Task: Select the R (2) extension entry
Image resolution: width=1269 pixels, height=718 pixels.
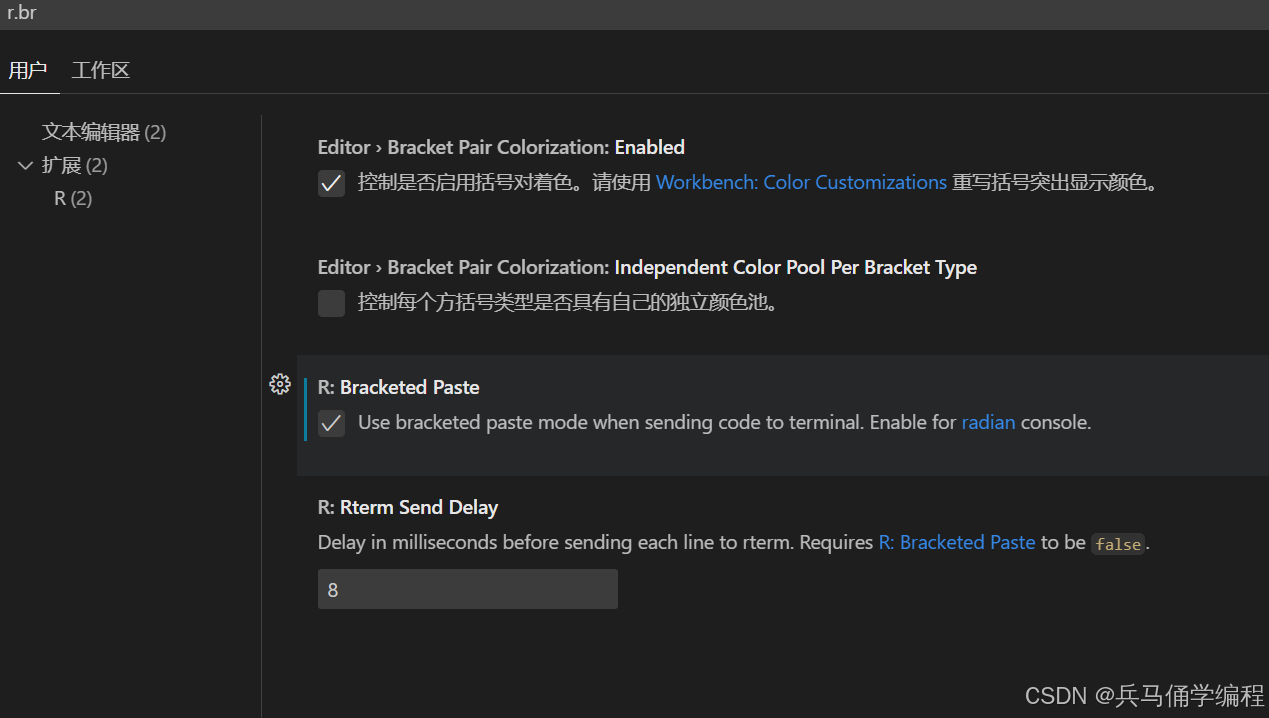Action: (73, 198)
